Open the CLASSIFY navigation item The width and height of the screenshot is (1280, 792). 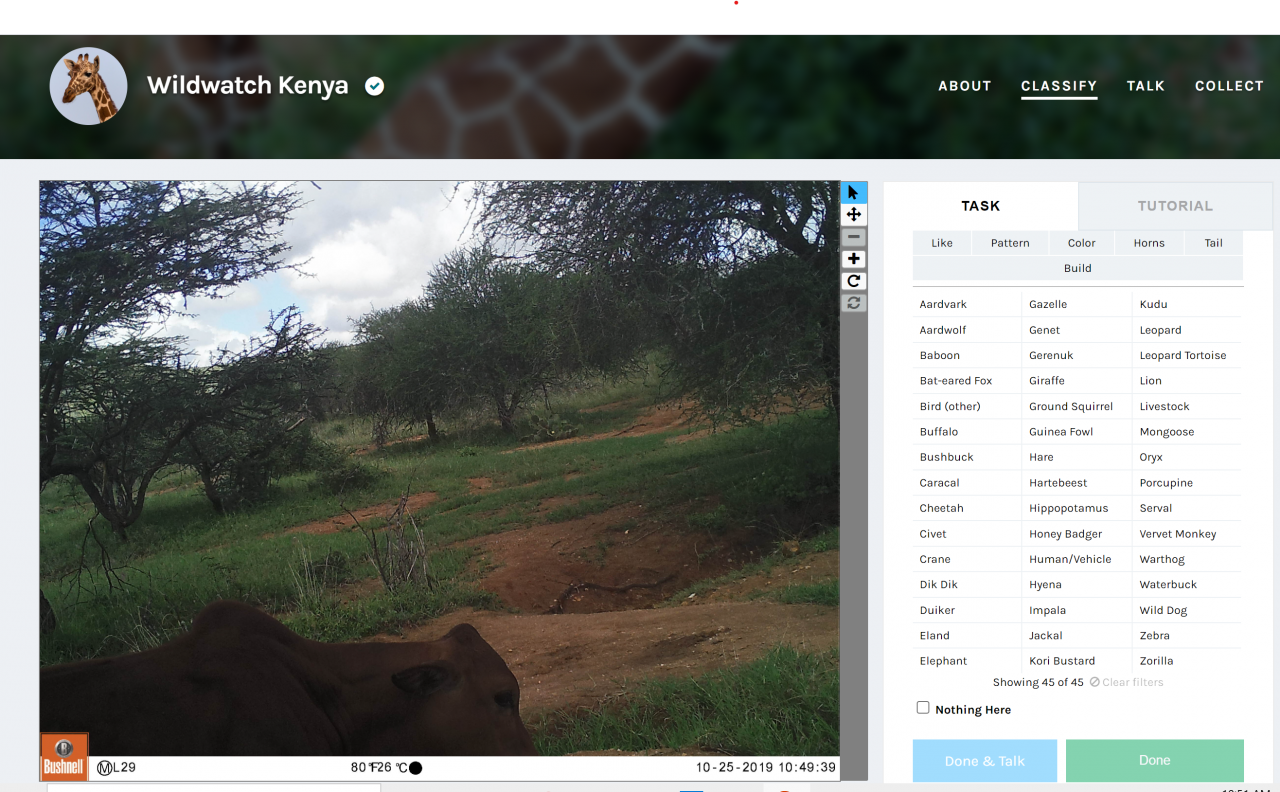pyautogui.click(x=1059, y=86)
